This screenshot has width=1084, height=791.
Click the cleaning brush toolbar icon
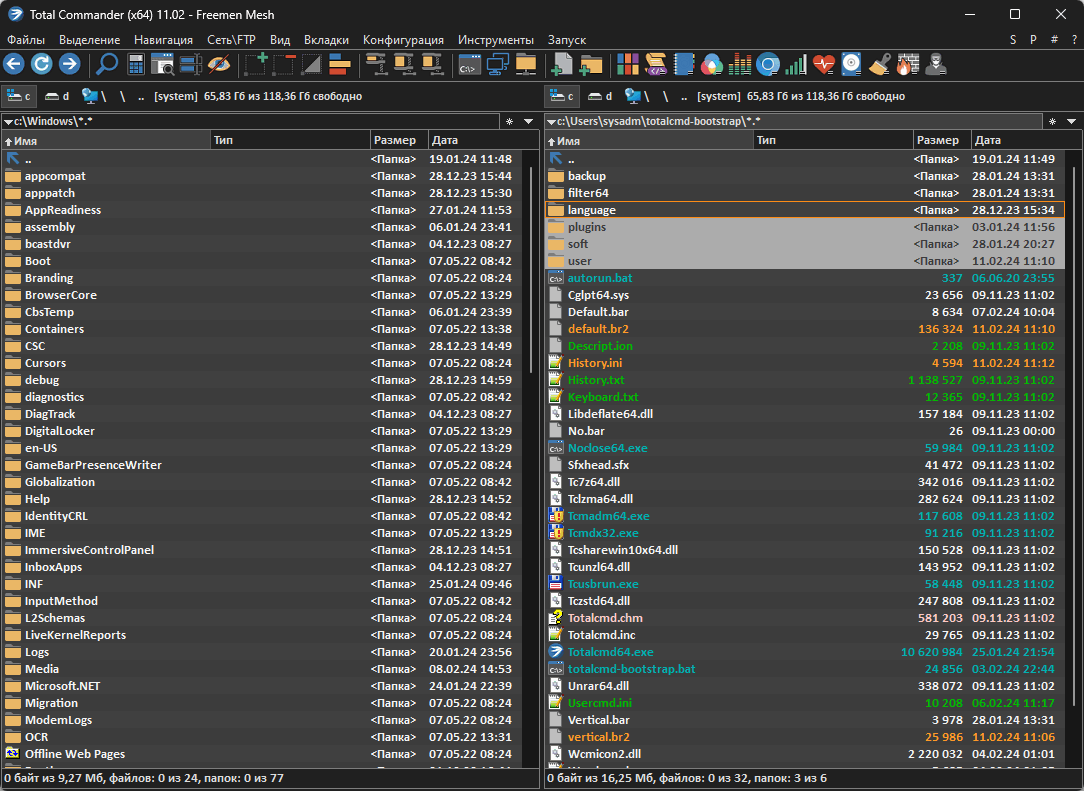tap(879, 65)
